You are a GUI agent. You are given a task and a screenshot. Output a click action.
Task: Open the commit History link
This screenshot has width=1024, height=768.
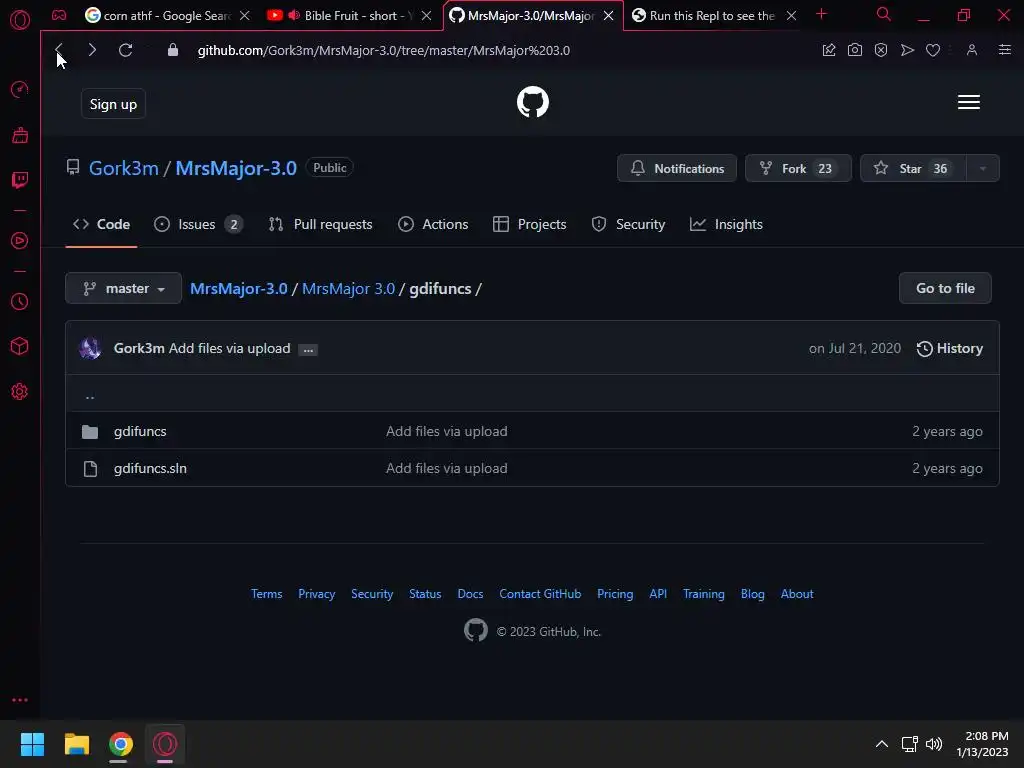point(950,348)
